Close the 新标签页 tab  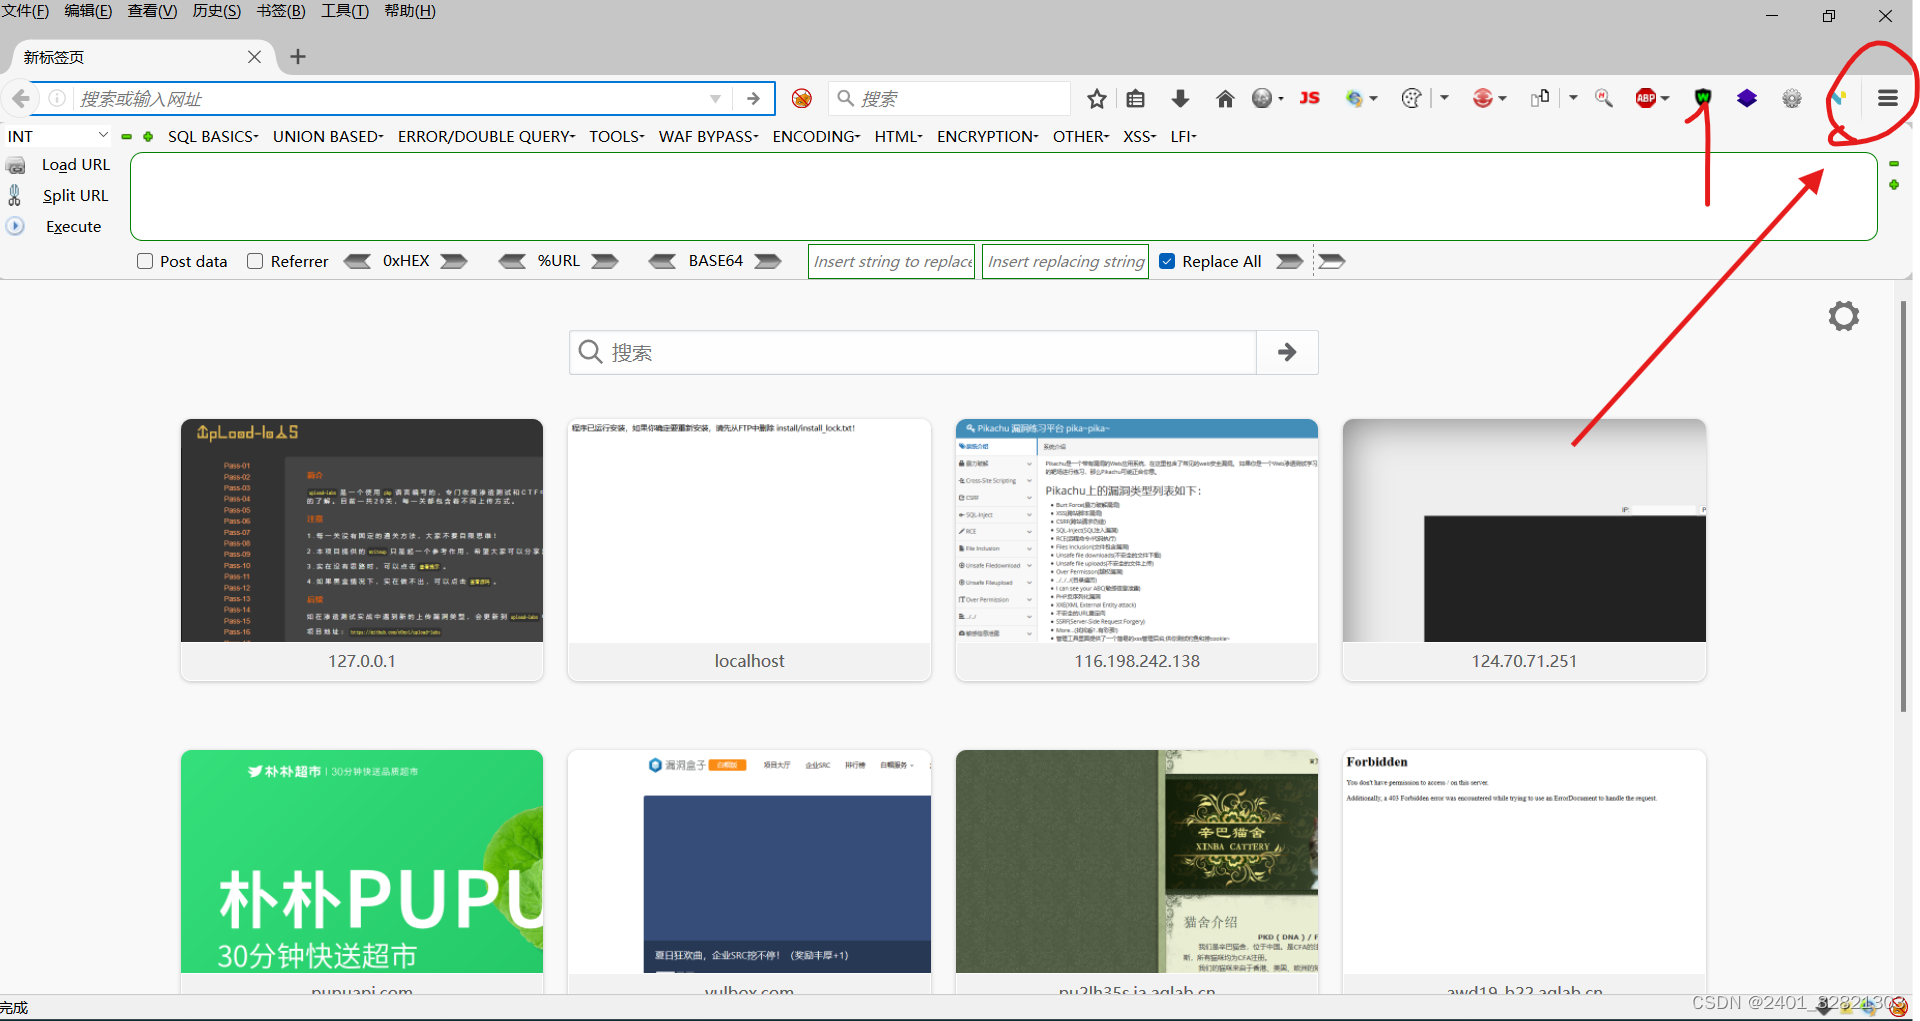[254, 57]
